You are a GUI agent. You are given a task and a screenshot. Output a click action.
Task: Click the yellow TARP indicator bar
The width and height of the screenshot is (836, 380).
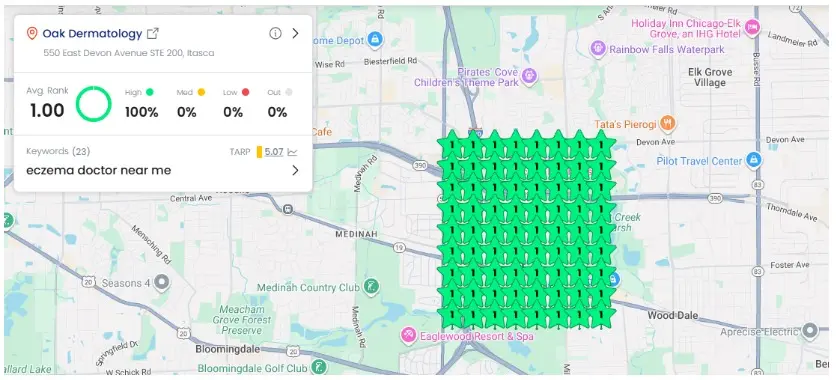259,152
